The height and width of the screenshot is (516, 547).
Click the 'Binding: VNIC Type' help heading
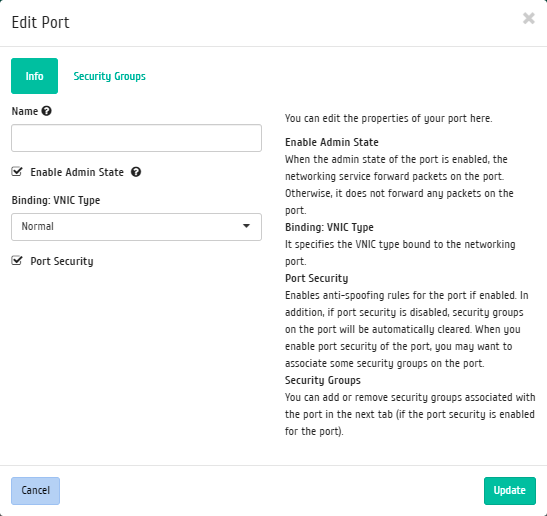[329, 227]
